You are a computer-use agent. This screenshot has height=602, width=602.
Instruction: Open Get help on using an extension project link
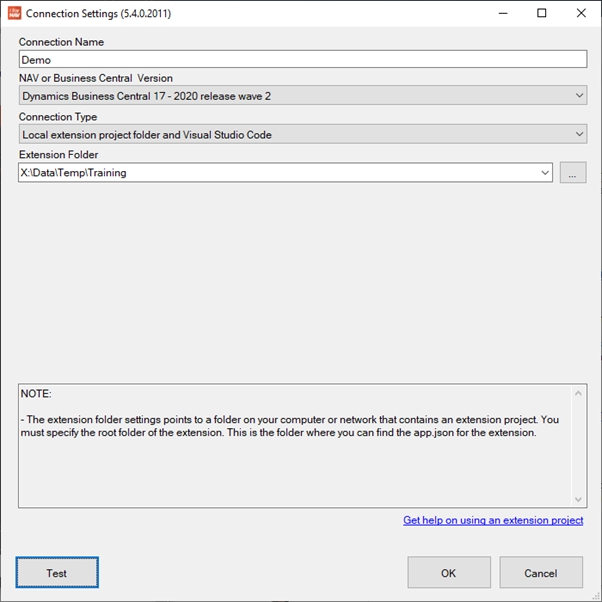[x=493, y=520]
